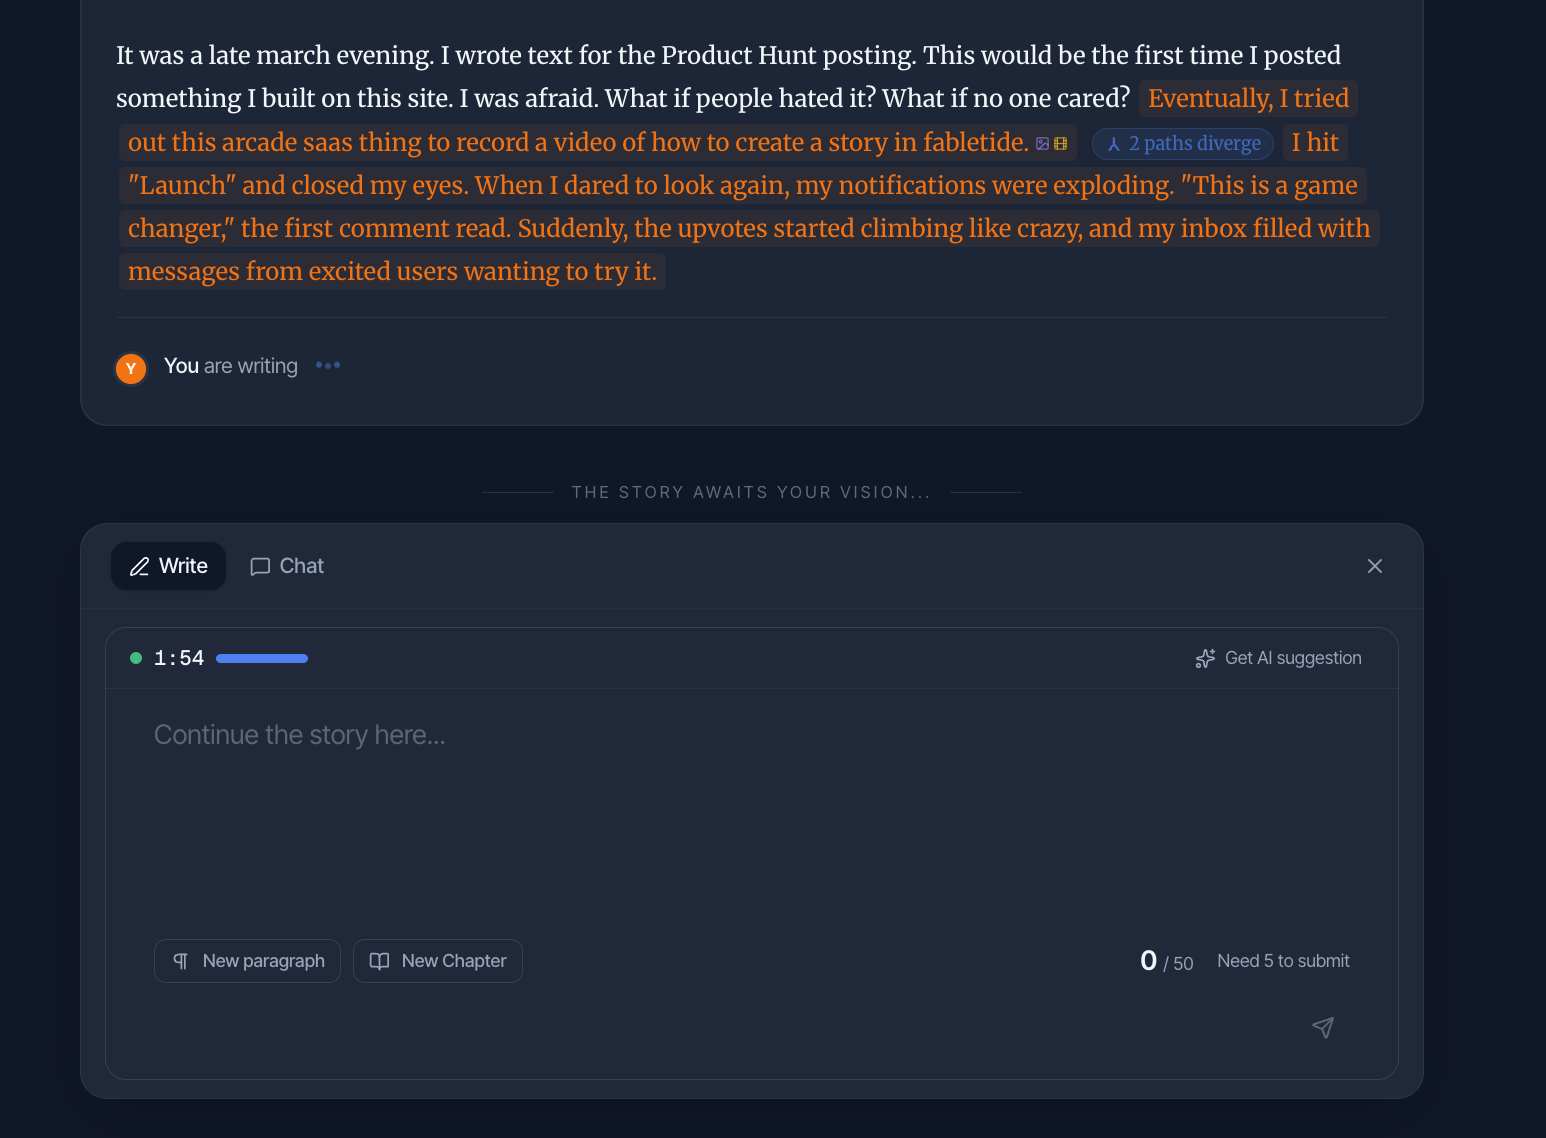Click the timer progress bar next to 1:54

262,658
